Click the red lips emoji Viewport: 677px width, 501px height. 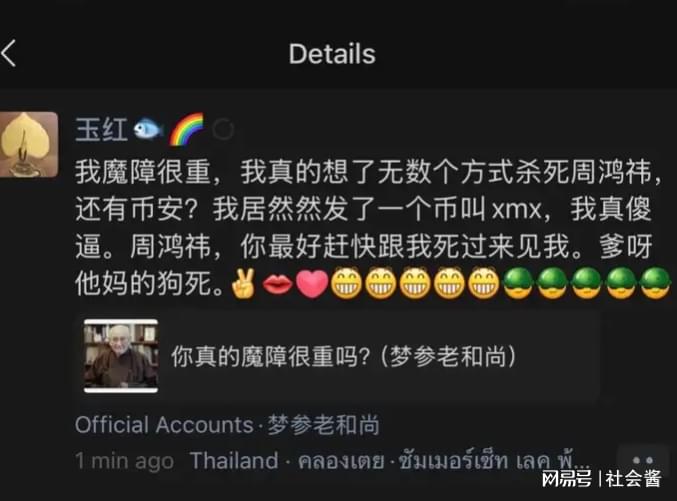pos(277,284)
